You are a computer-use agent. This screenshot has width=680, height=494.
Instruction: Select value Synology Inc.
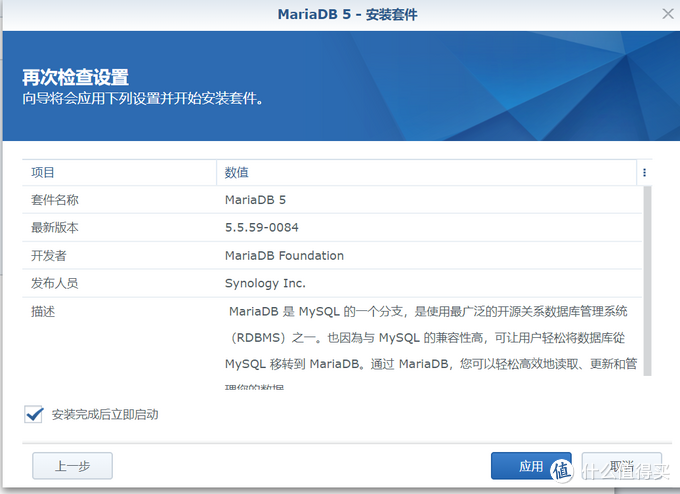265,283
